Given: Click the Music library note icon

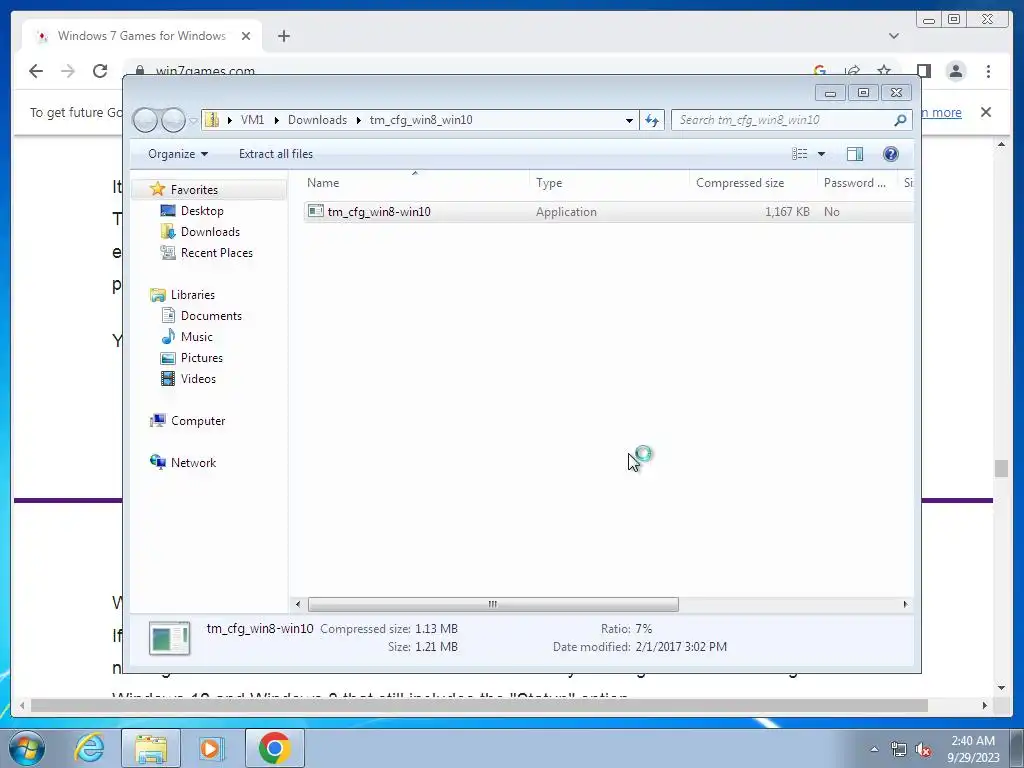Looking at the screenshot, I should click(168, 336).
